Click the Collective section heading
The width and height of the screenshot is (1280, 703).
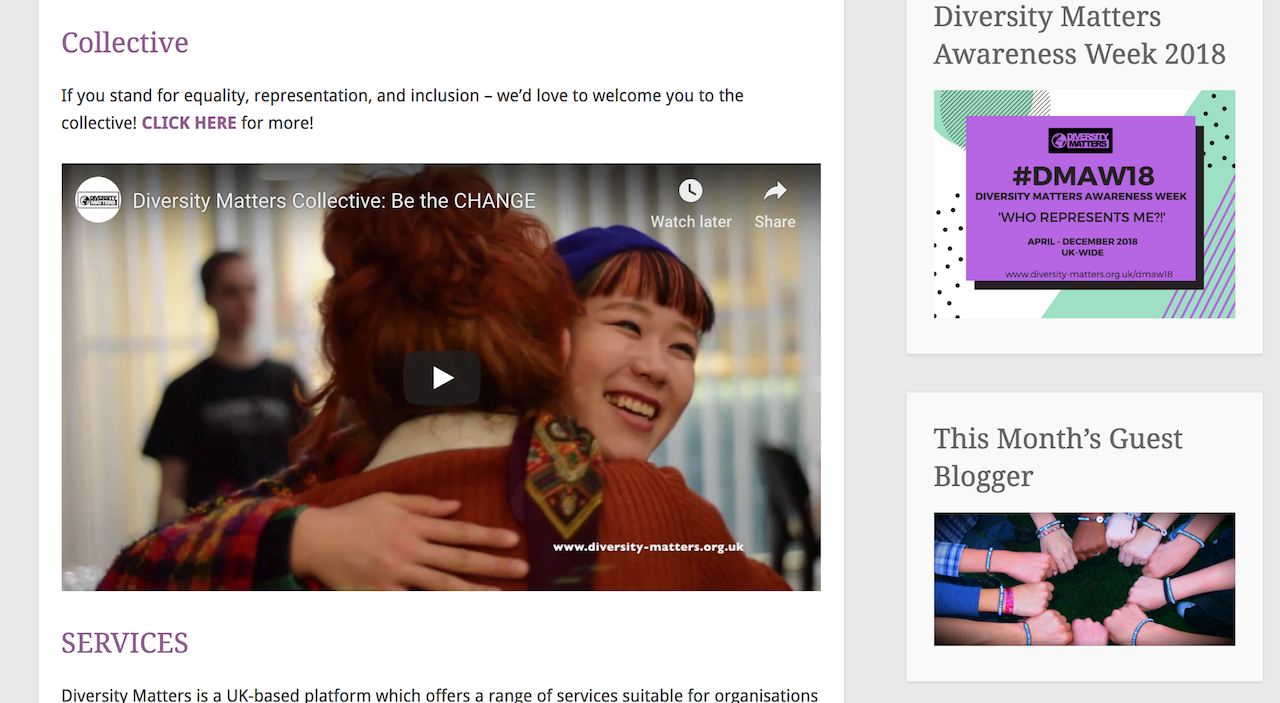(125, 43)
